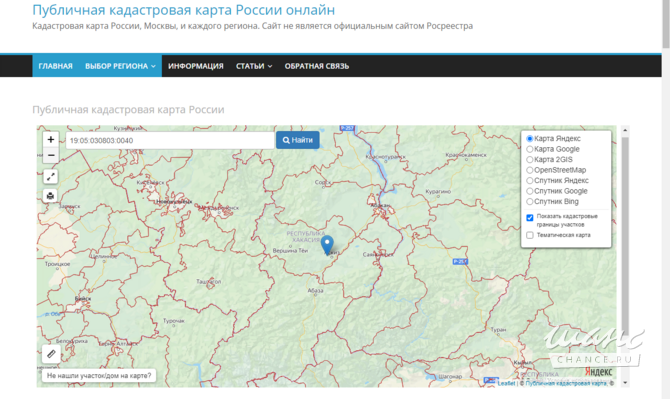Click the Leaflet attribution link

tap(506, 383)
